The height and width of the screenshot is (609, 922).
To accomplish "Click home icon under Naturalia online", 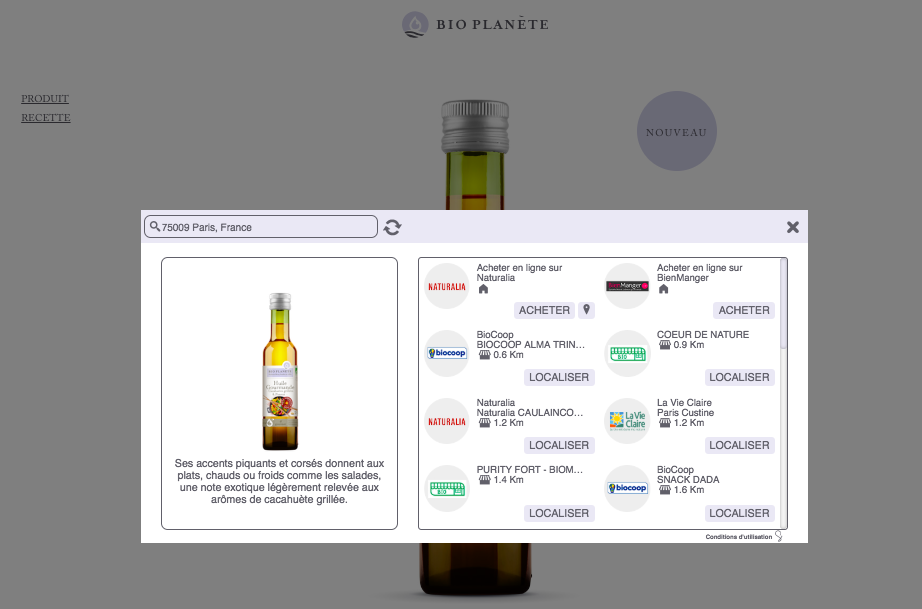I will point(483,289).
